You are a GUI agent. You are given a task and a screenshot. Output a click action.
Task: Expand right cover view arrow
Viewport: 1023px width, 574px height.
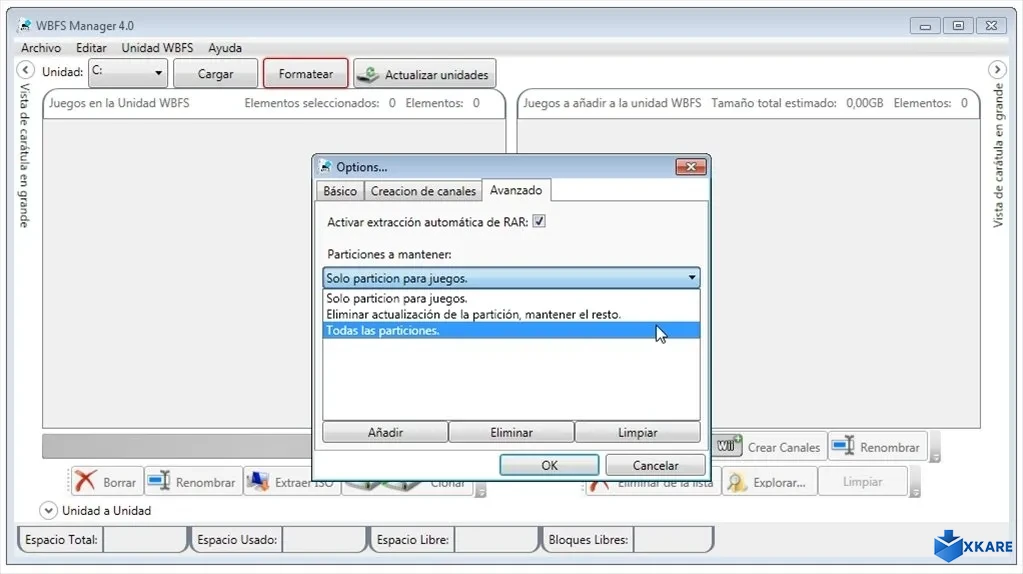997,69
